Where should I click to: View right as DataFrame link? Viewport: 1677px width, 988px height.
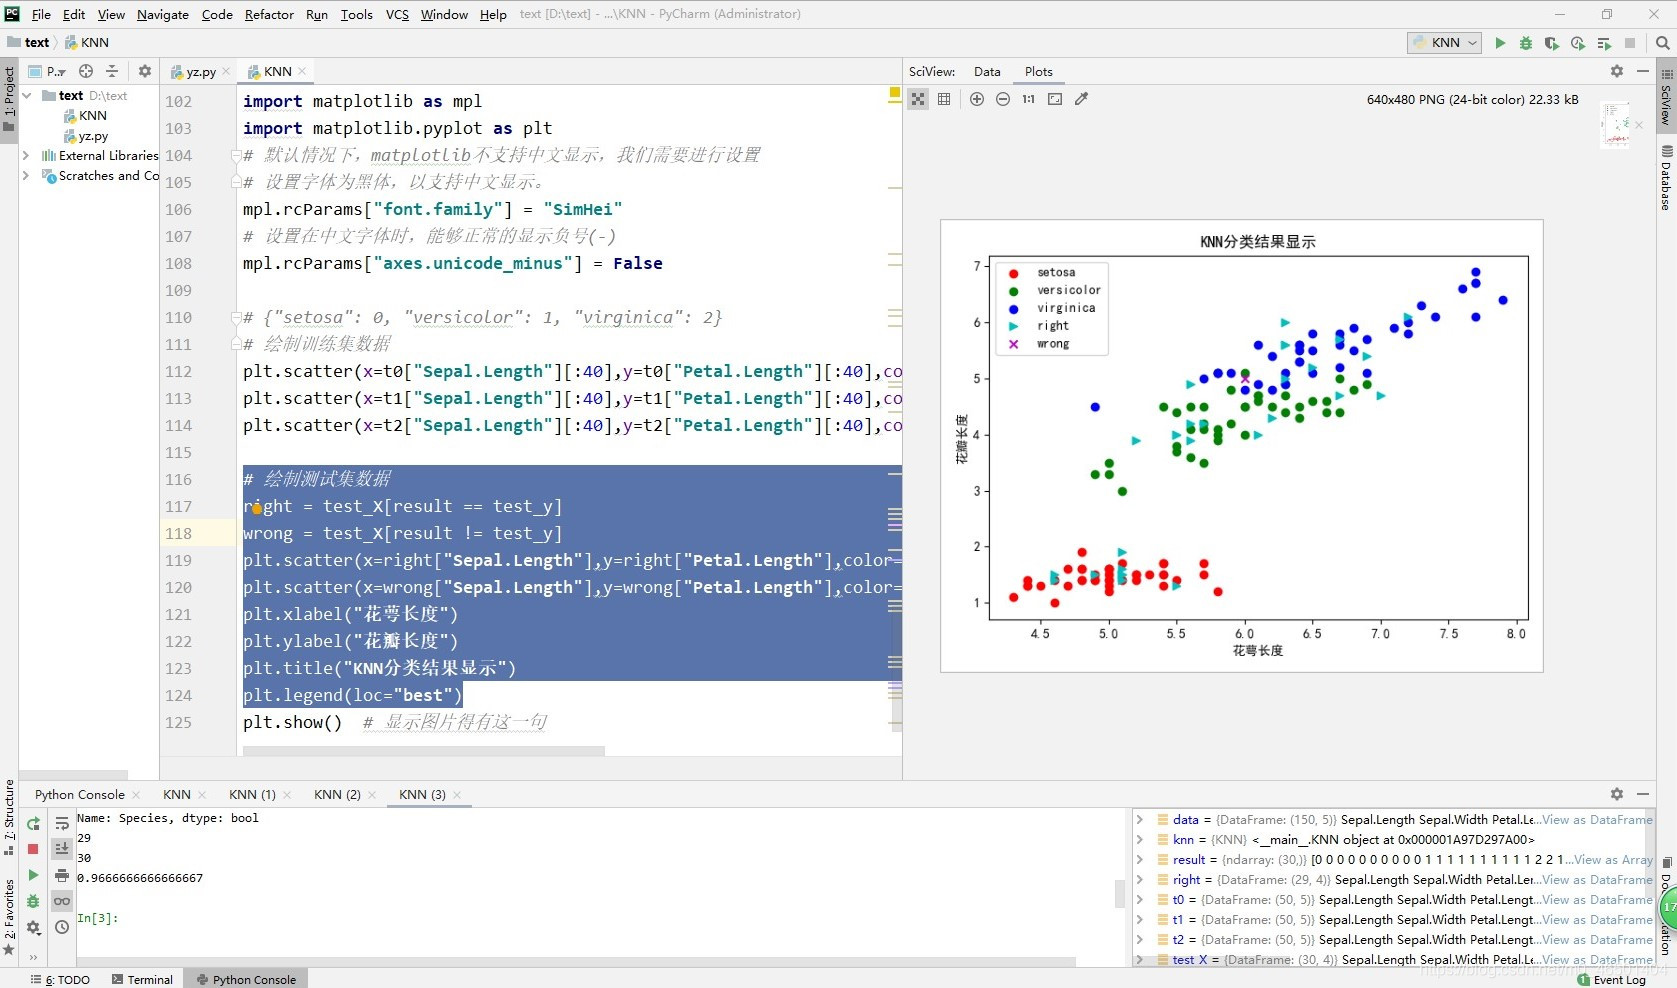(x=1597, y=880)
